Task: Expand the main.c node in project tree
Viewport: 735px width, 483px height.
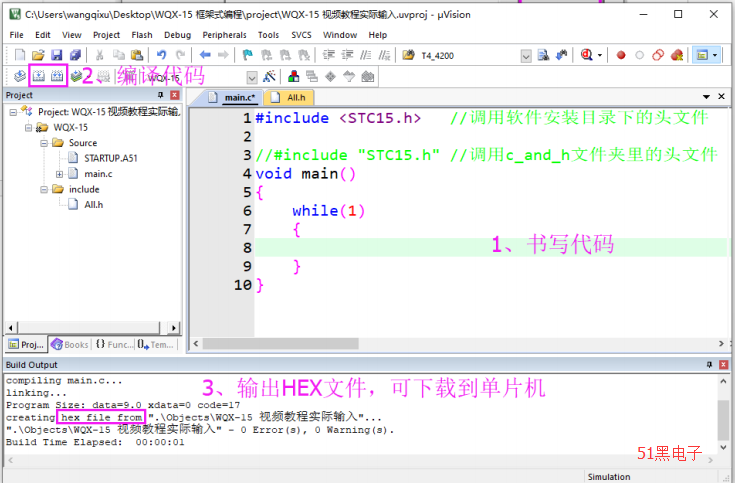Action: (x=60, y=174)
